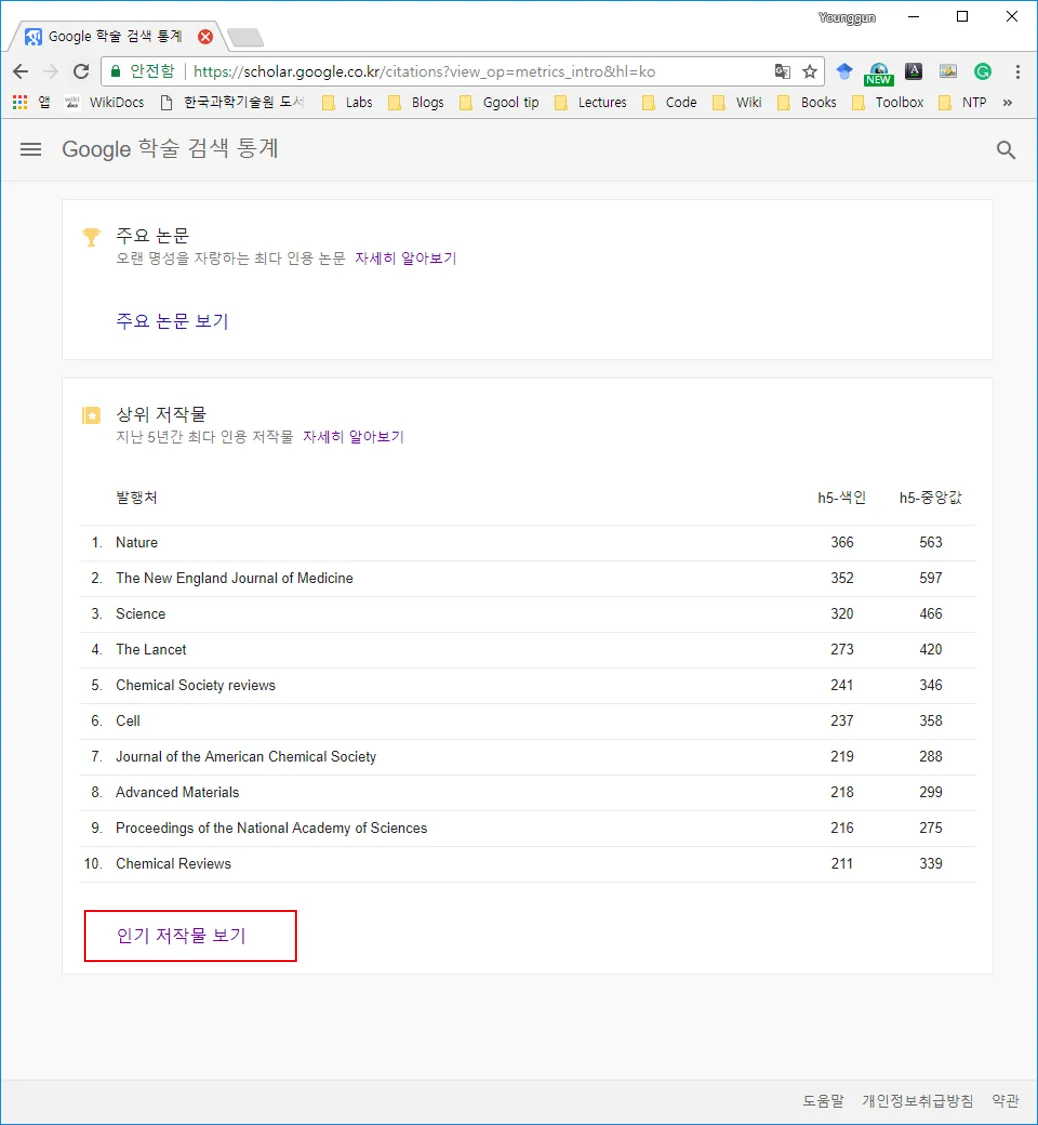Click the Google Scholar button extension icon
The height and width of the screenshot is (1125, 1038).
point(844,71)
